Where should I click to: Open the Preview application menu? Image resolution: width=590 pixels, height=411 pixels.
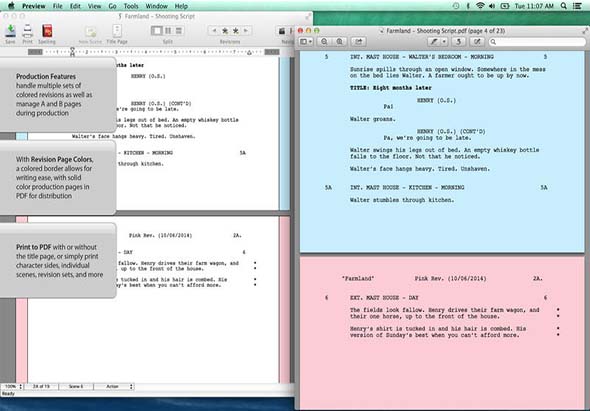coord(33,6)
